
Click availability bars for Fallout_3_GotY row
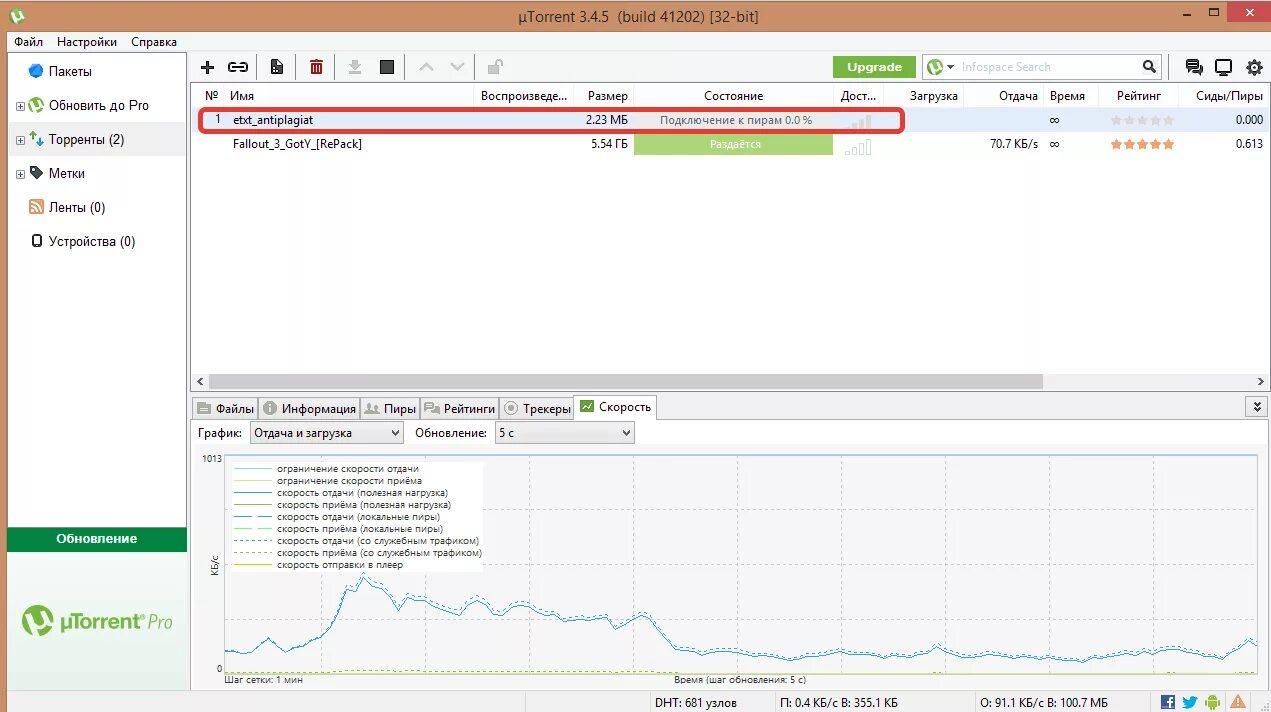pos(857,146)
